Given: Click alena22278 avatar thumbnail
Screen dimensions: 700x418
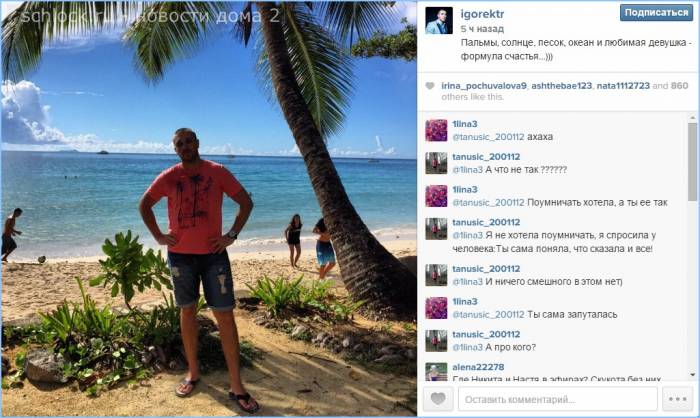Looking at the screenshot, I should click(x=436, y=372).
